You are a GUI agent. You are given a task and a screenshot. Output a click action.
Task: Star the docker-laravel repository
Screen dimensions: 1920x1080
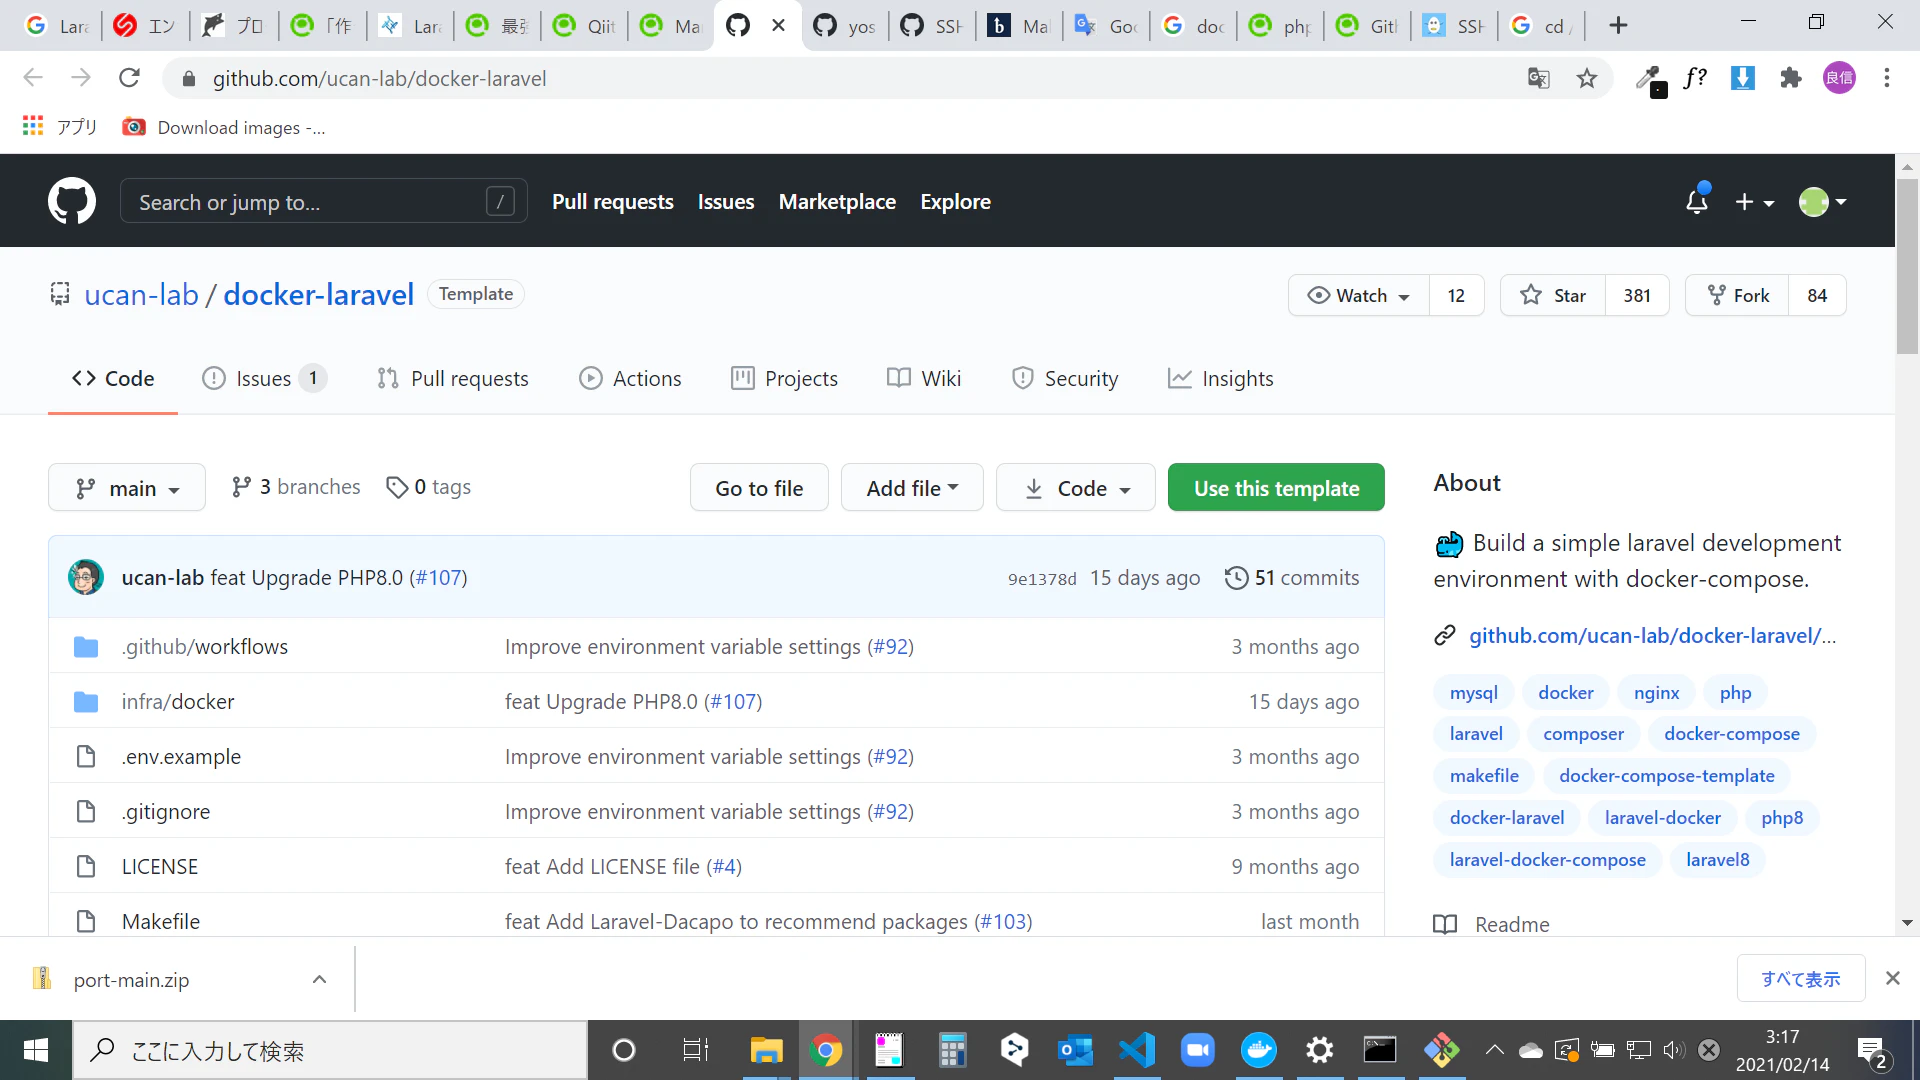point(1553,295)
